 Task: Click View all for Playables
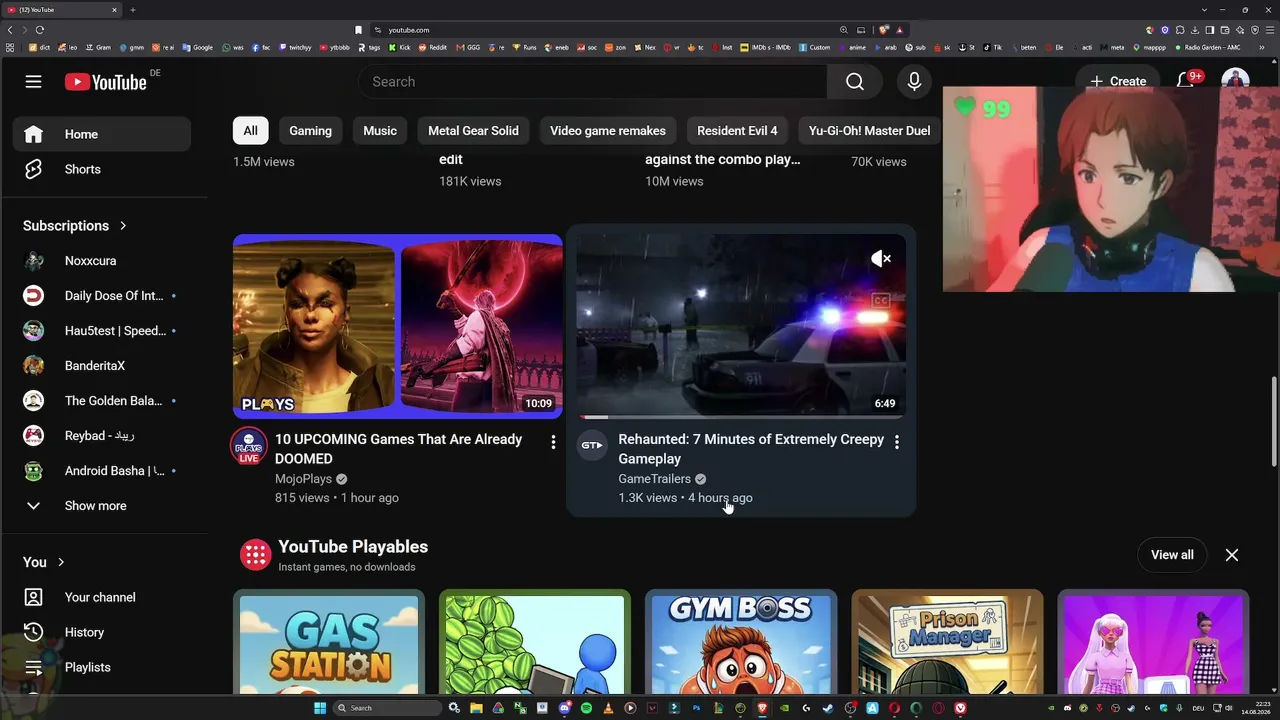click(x=1172, y=555)
